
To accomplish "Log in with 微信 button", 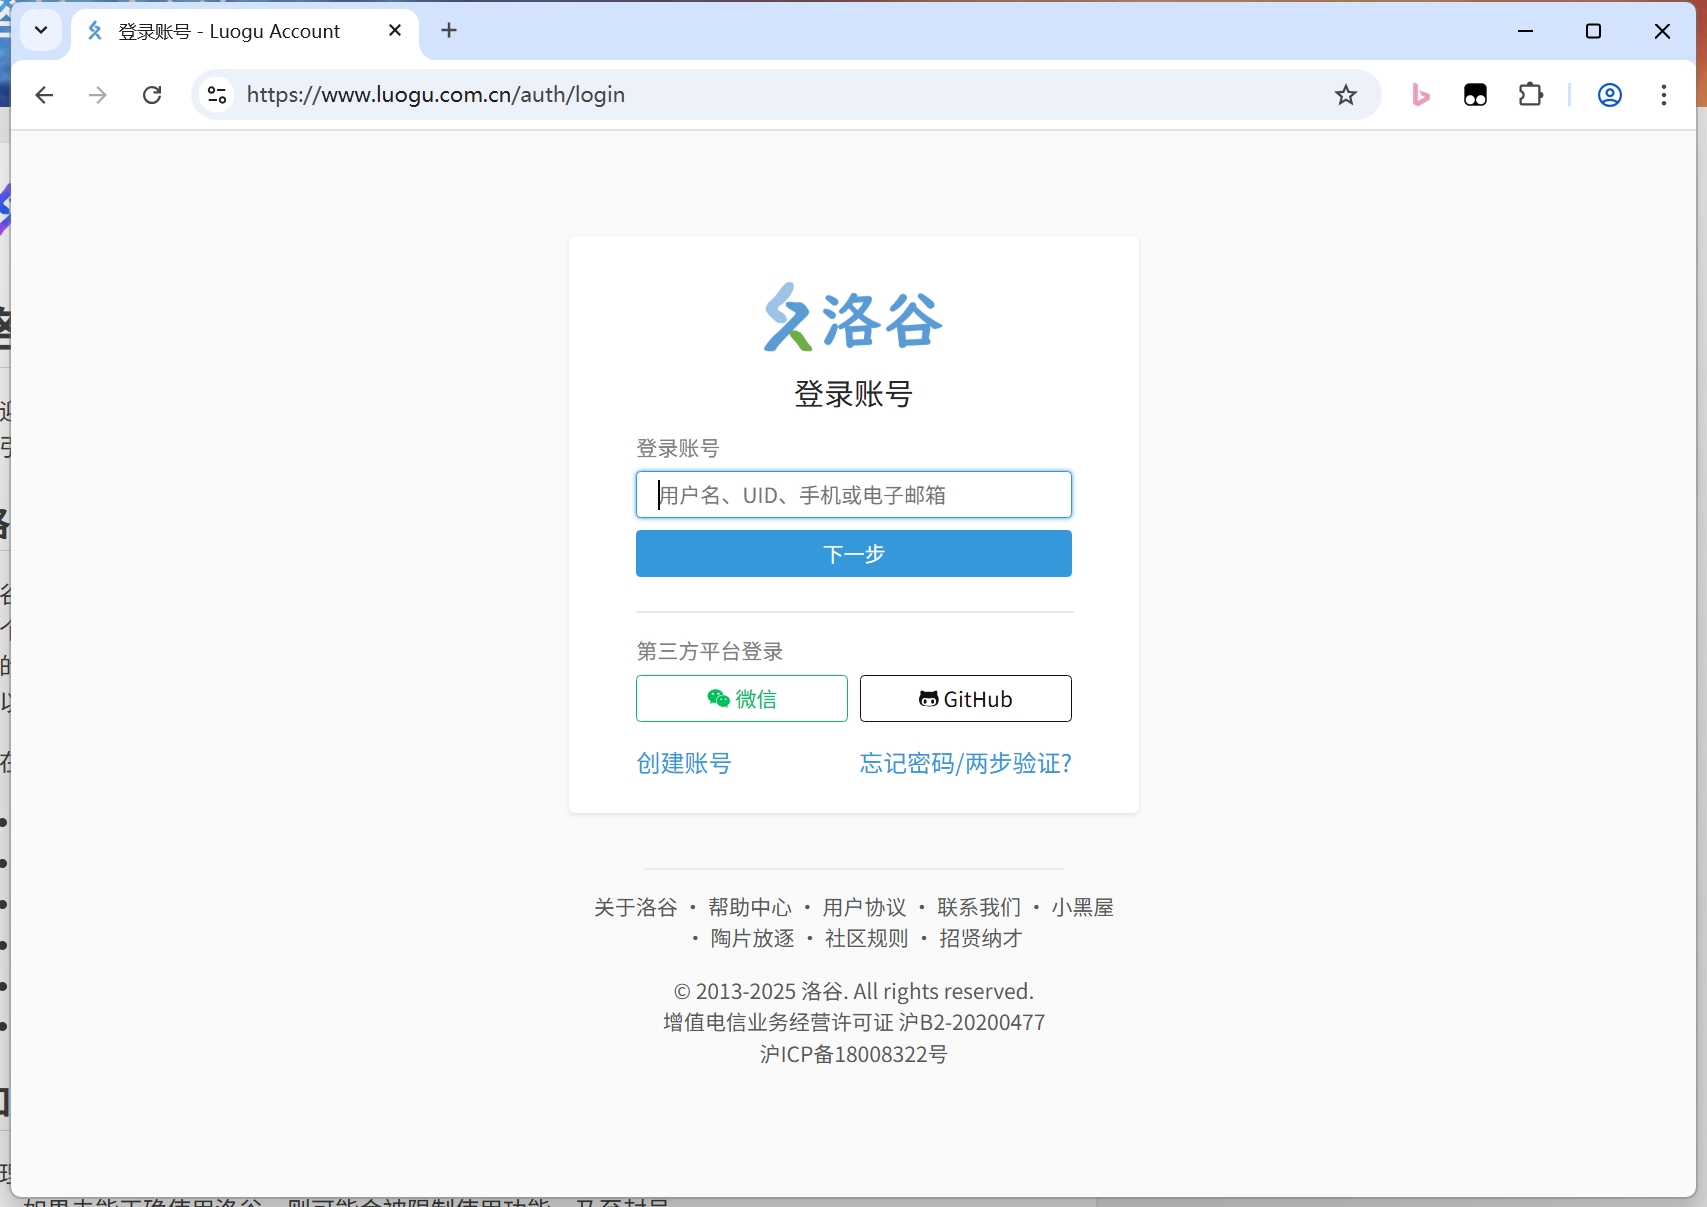I will (741, 698).
